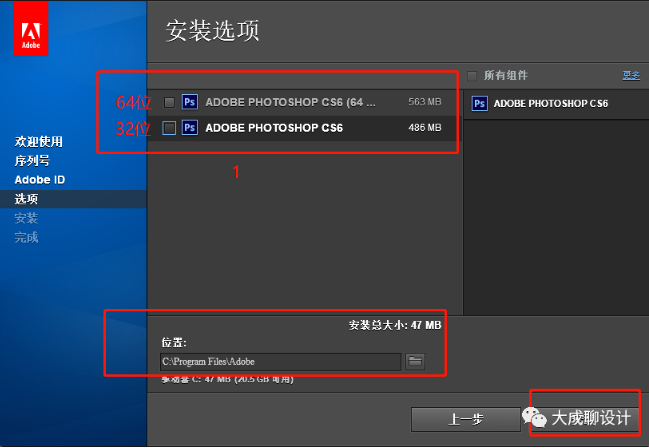Enable the 64-bit Adobe Photoshop CS6 checkbox

click(169, 102)
